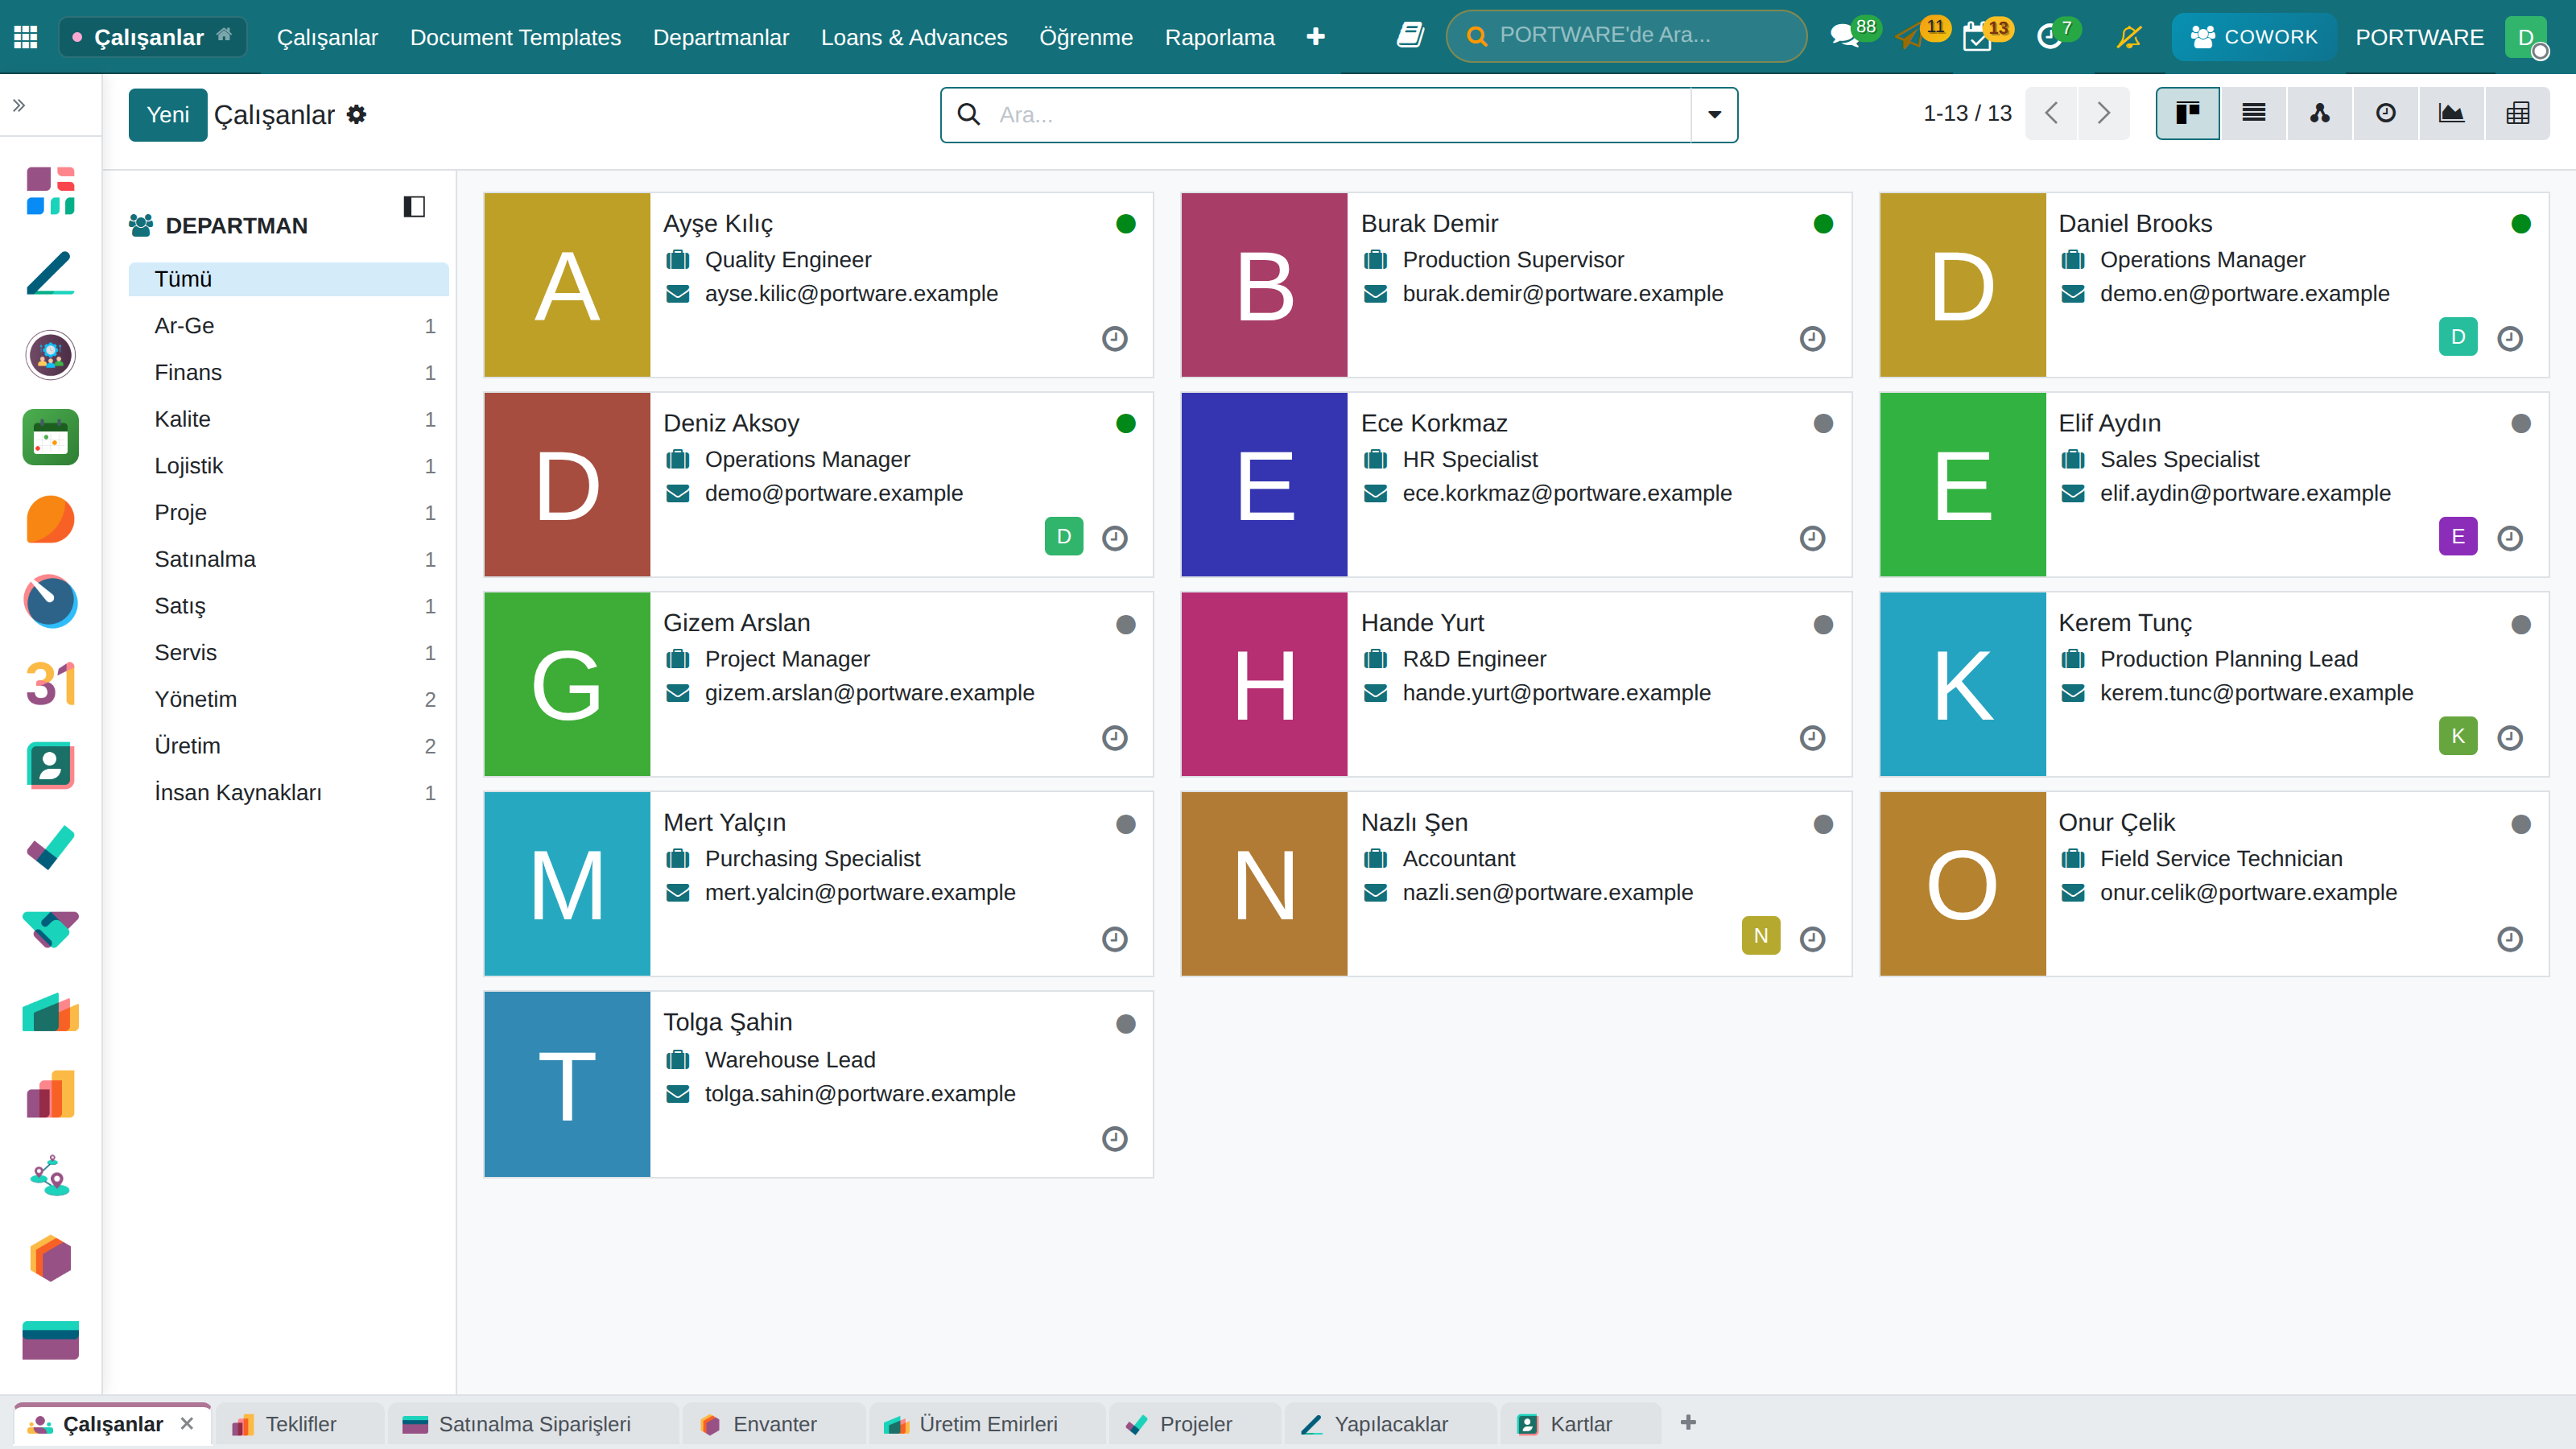Switch to pivot table view
Screen dimensions: 2576x1449
(2518, 114)
